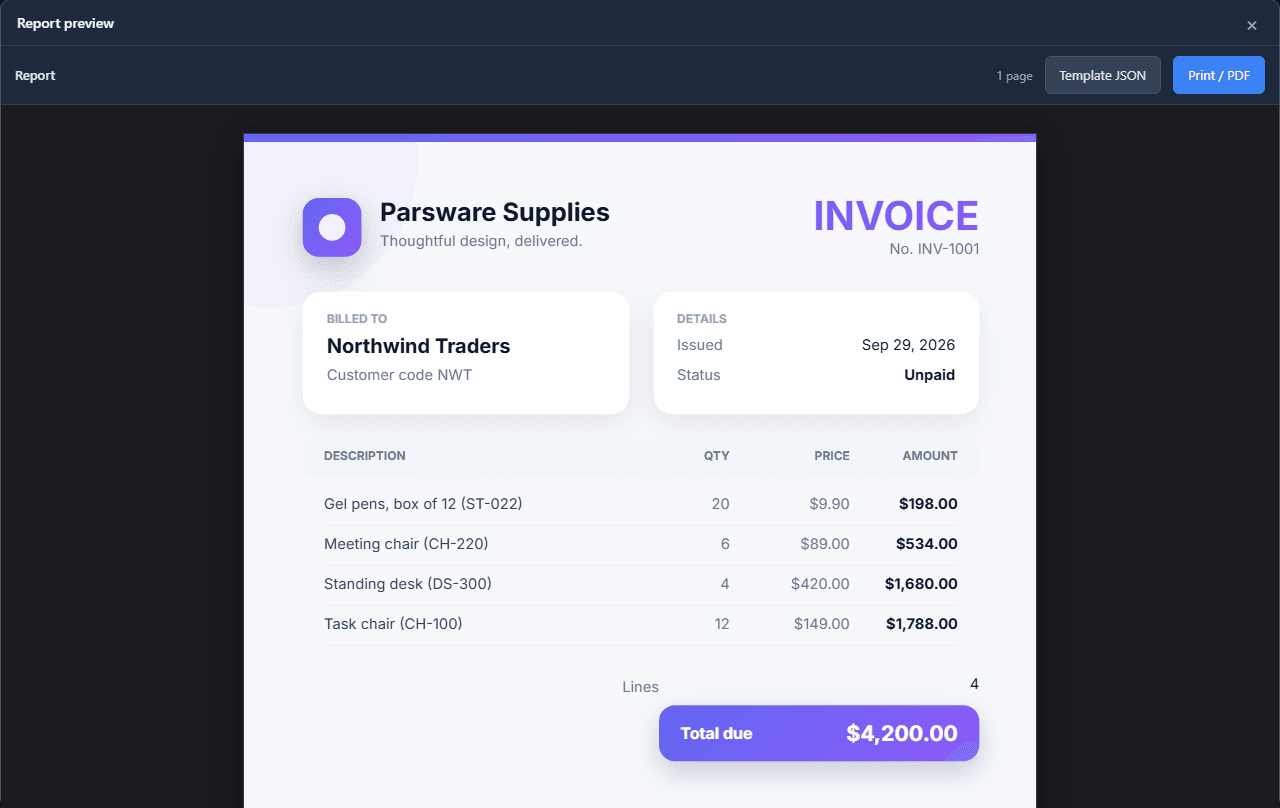This screenshot has width=1280, height=808.
Task: Click the Print / PDF button
Action: (1219, 75)
